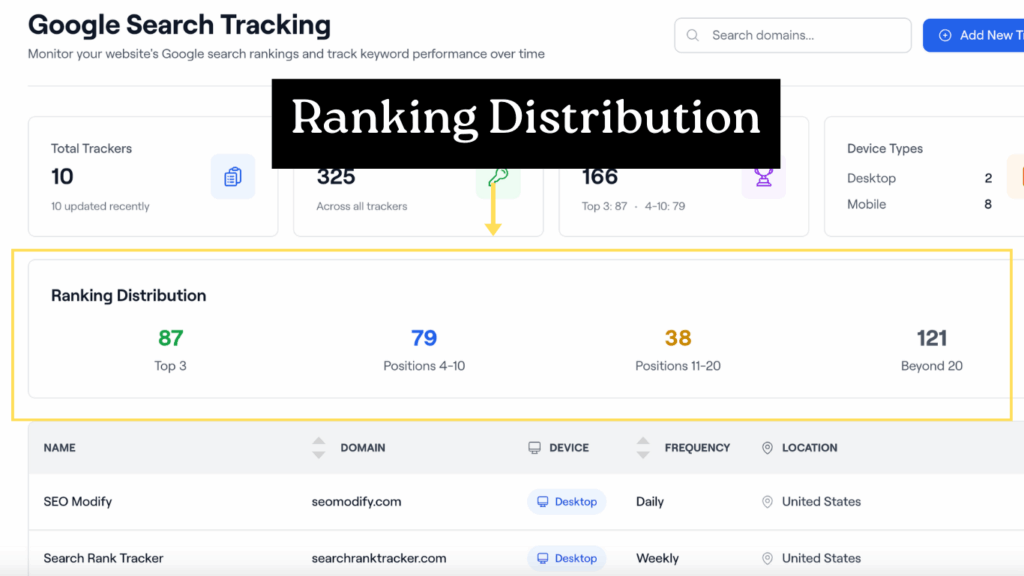Click the monitor icon beside DEVICE header
Viewport: 1024px width, 576px height.
(534, 447)
